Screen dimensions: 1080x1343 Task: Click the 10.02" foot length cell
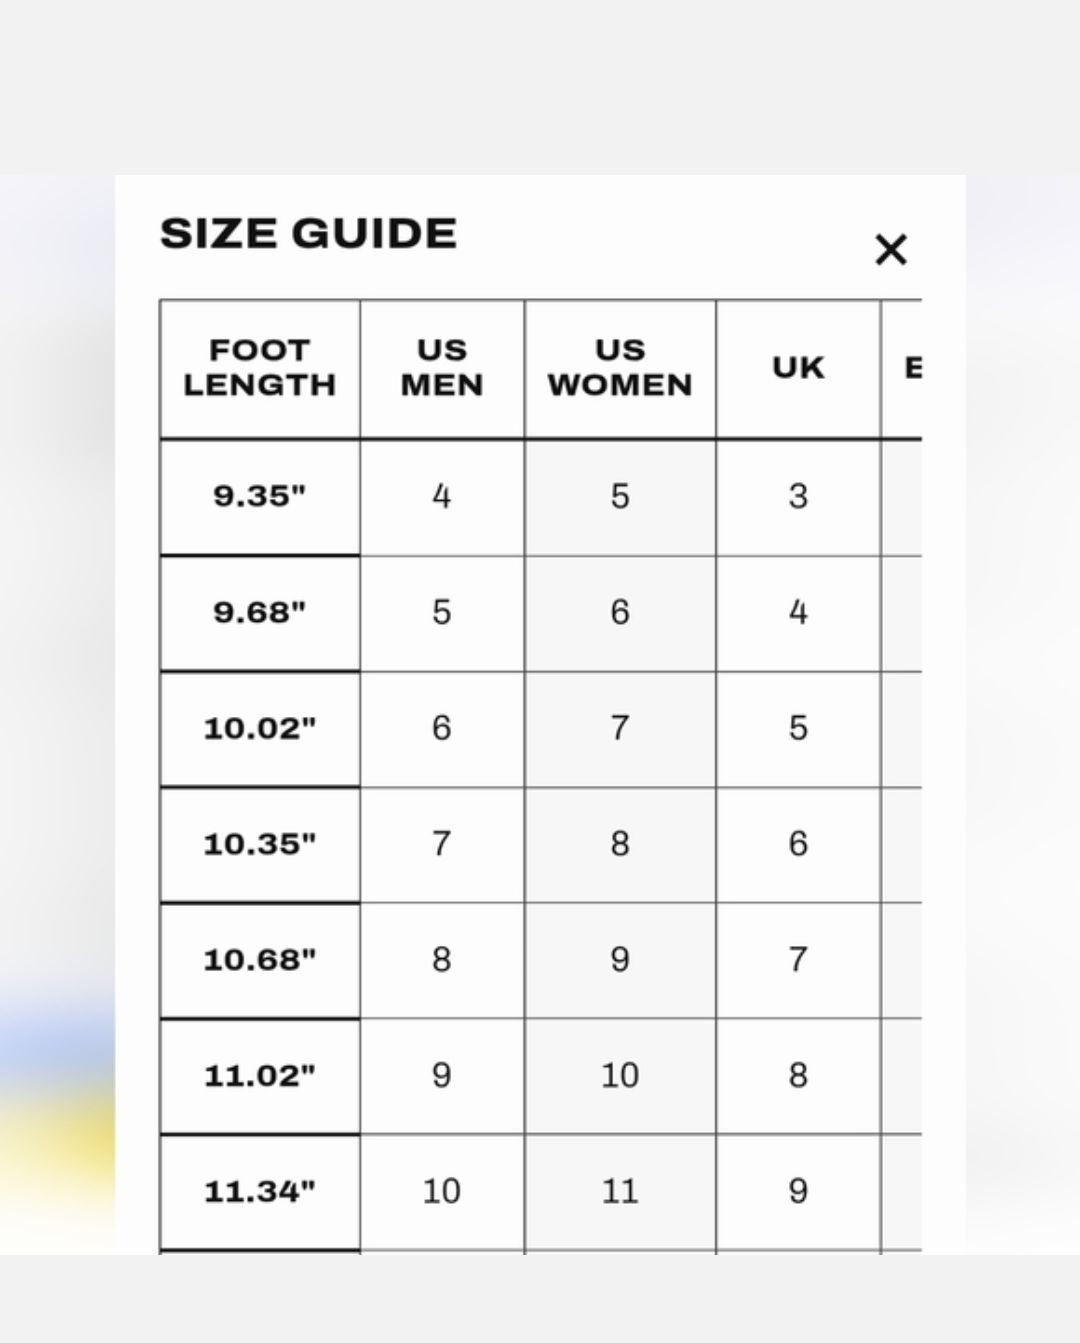coord(260,729)
